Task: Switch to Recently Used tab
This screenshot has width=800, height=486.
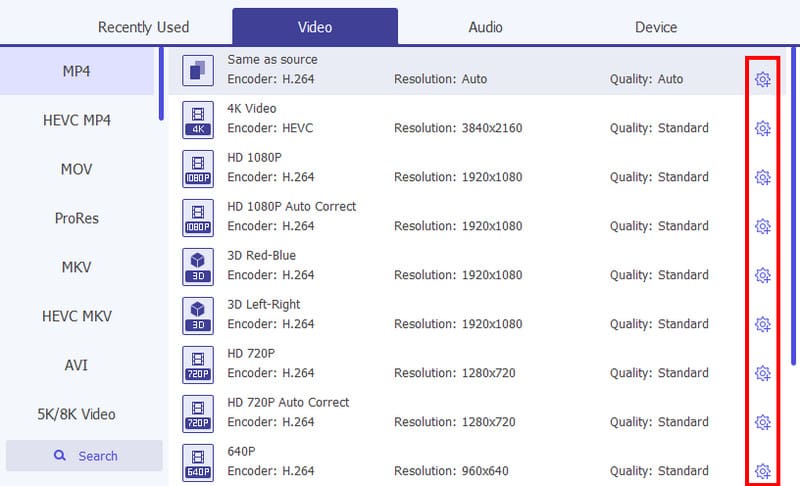Action: [143, 27]
